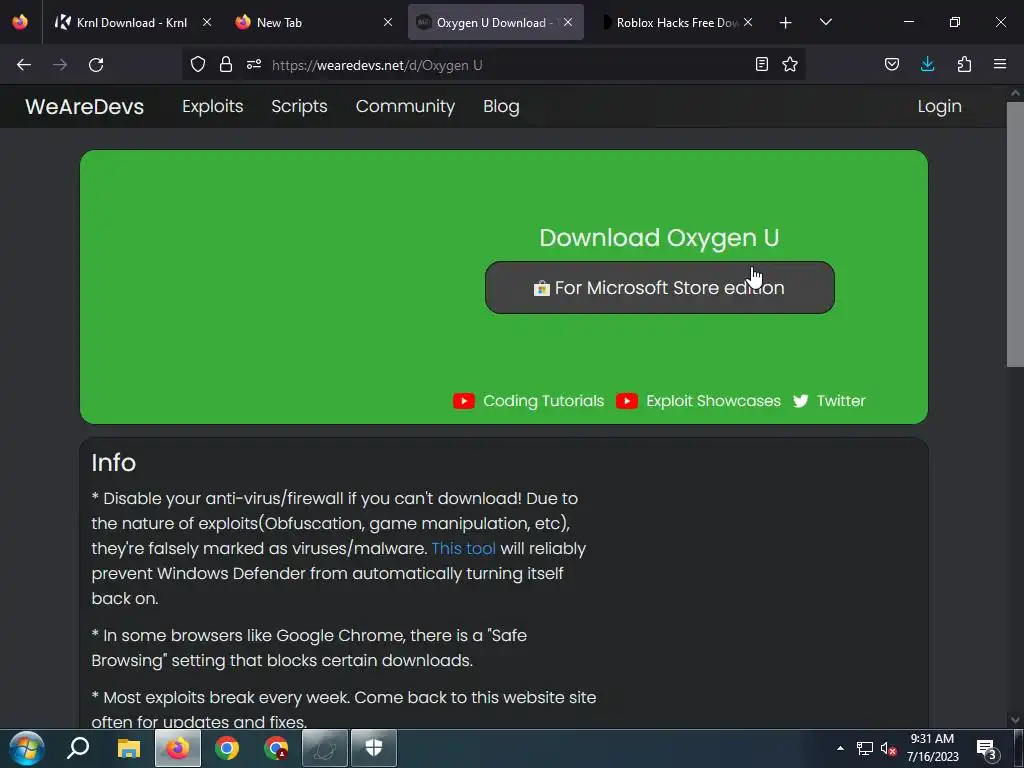This screenshot has height=768, width=1024.
Task: Open the Blog menu item
Action: coord(501,106)
